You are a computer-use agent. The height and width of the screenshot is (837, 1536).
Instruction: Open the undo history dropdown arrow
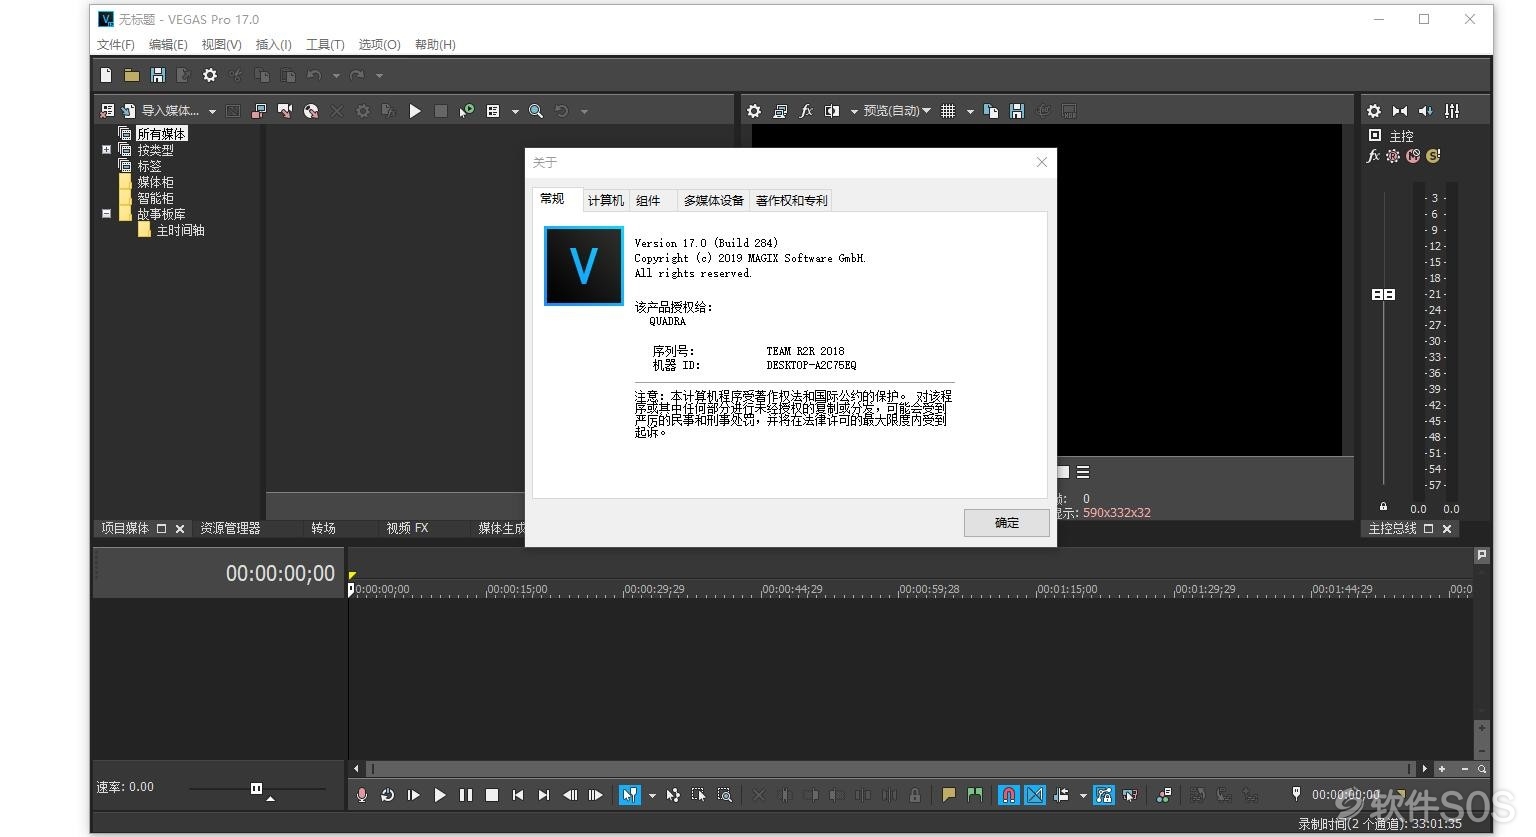(x=336, y=76)
